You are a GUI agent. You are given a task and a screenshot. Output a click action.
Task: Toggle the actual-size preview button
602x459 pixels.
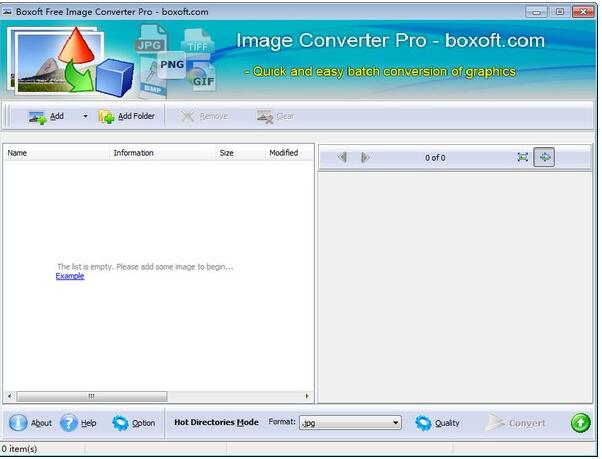[544, 157]
